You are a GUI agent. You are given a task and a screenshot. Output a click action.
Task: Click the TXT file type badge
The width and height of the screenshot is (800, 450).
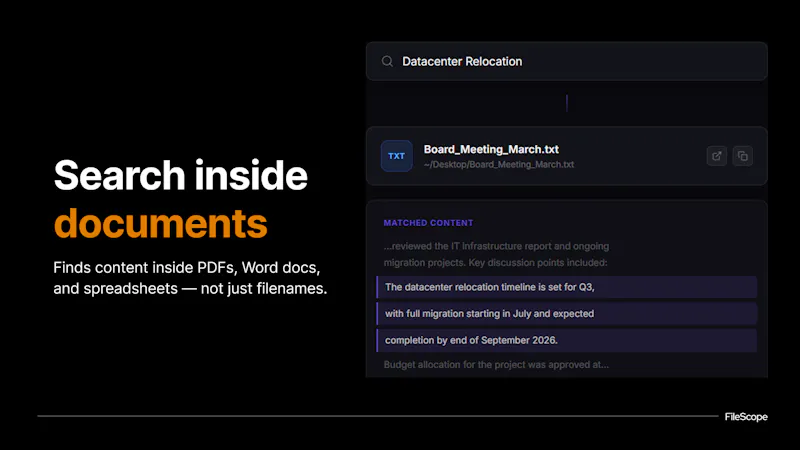396,156
